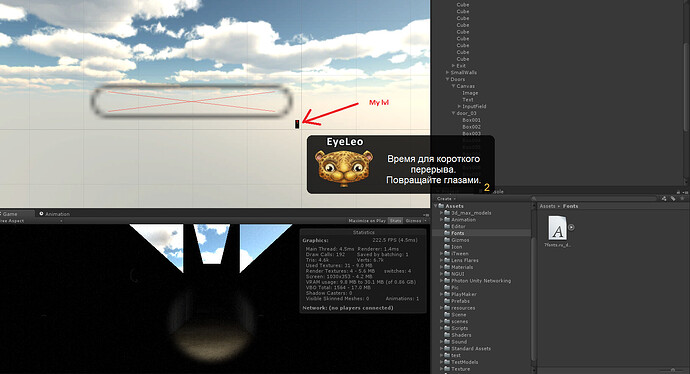Select the Scripts folder icon
Screen dimensions: 690x374
tap(447, 328)
